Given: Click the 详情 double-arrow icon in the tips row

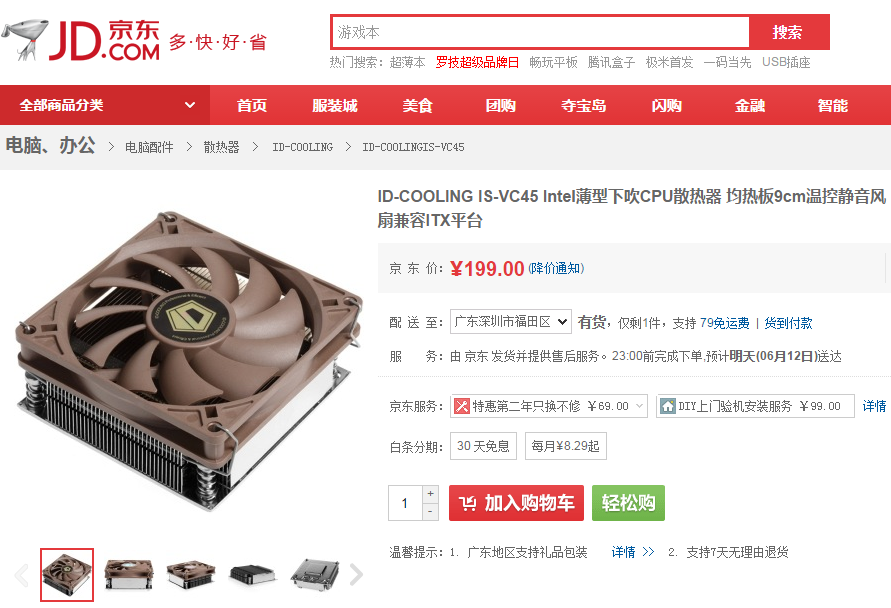Looking at the screenshot, I should [648, 552].
